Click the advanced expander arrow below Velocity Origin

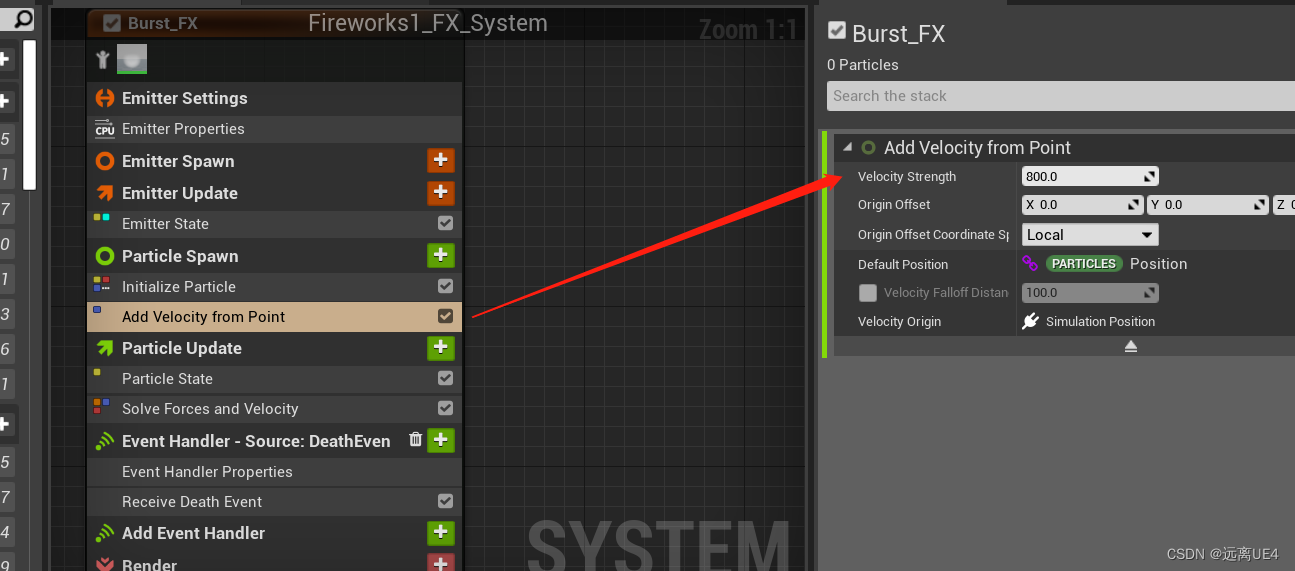pos(1131,346)
